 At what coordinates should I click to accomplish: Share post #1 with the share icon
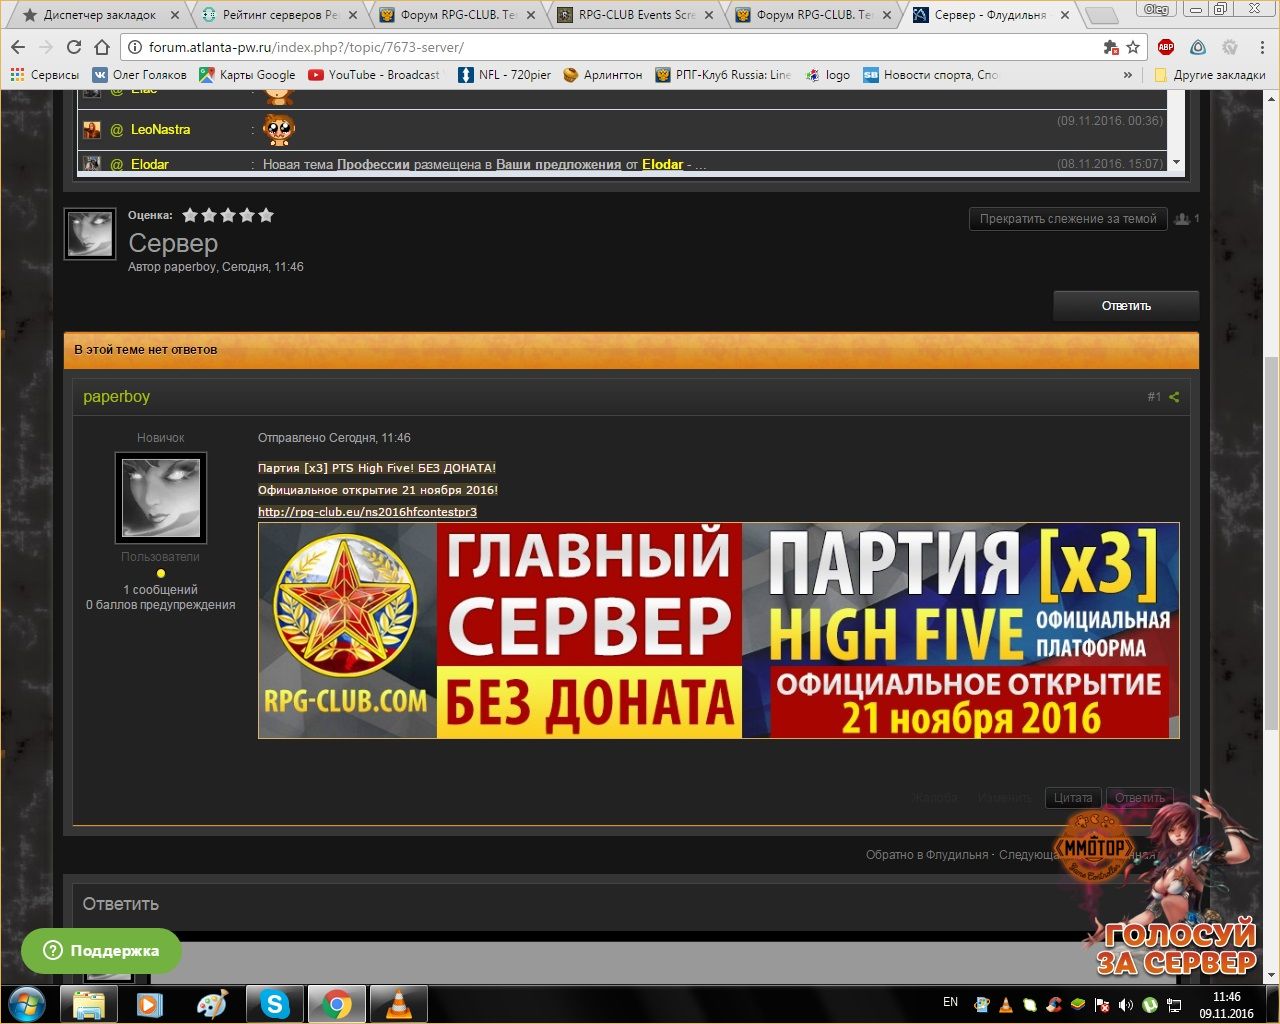pos(1174,397)
